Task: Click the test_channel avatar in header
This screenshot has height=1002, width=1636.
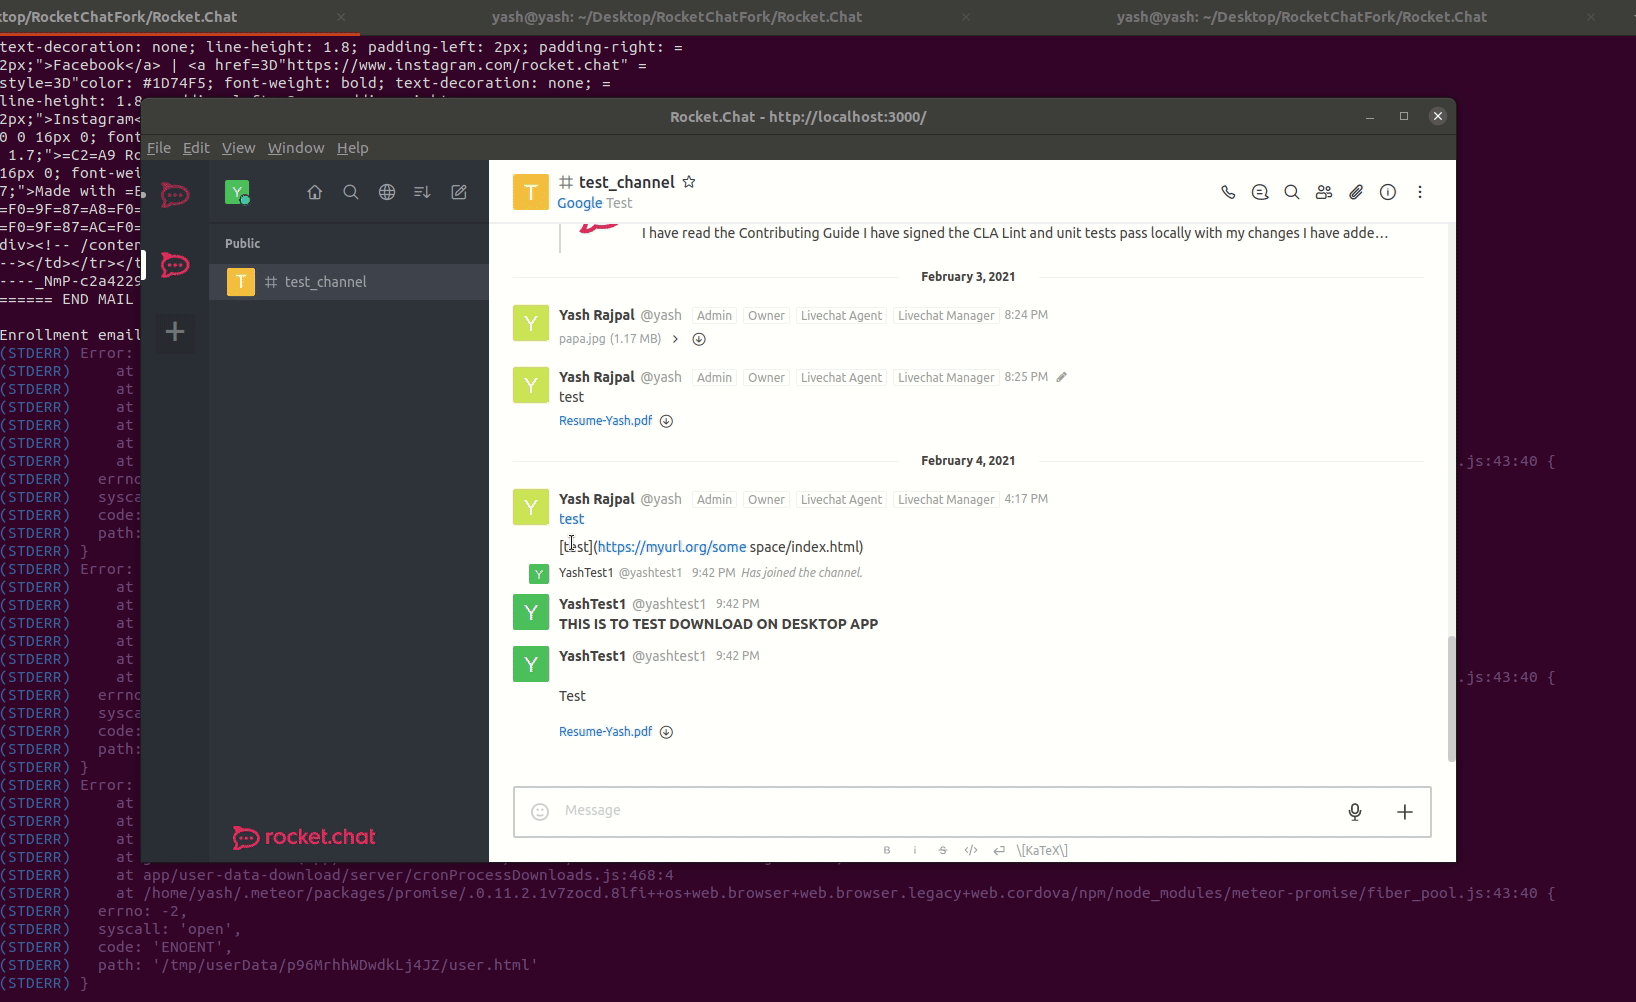Action: pyautogui.click(x=531, y=192)
